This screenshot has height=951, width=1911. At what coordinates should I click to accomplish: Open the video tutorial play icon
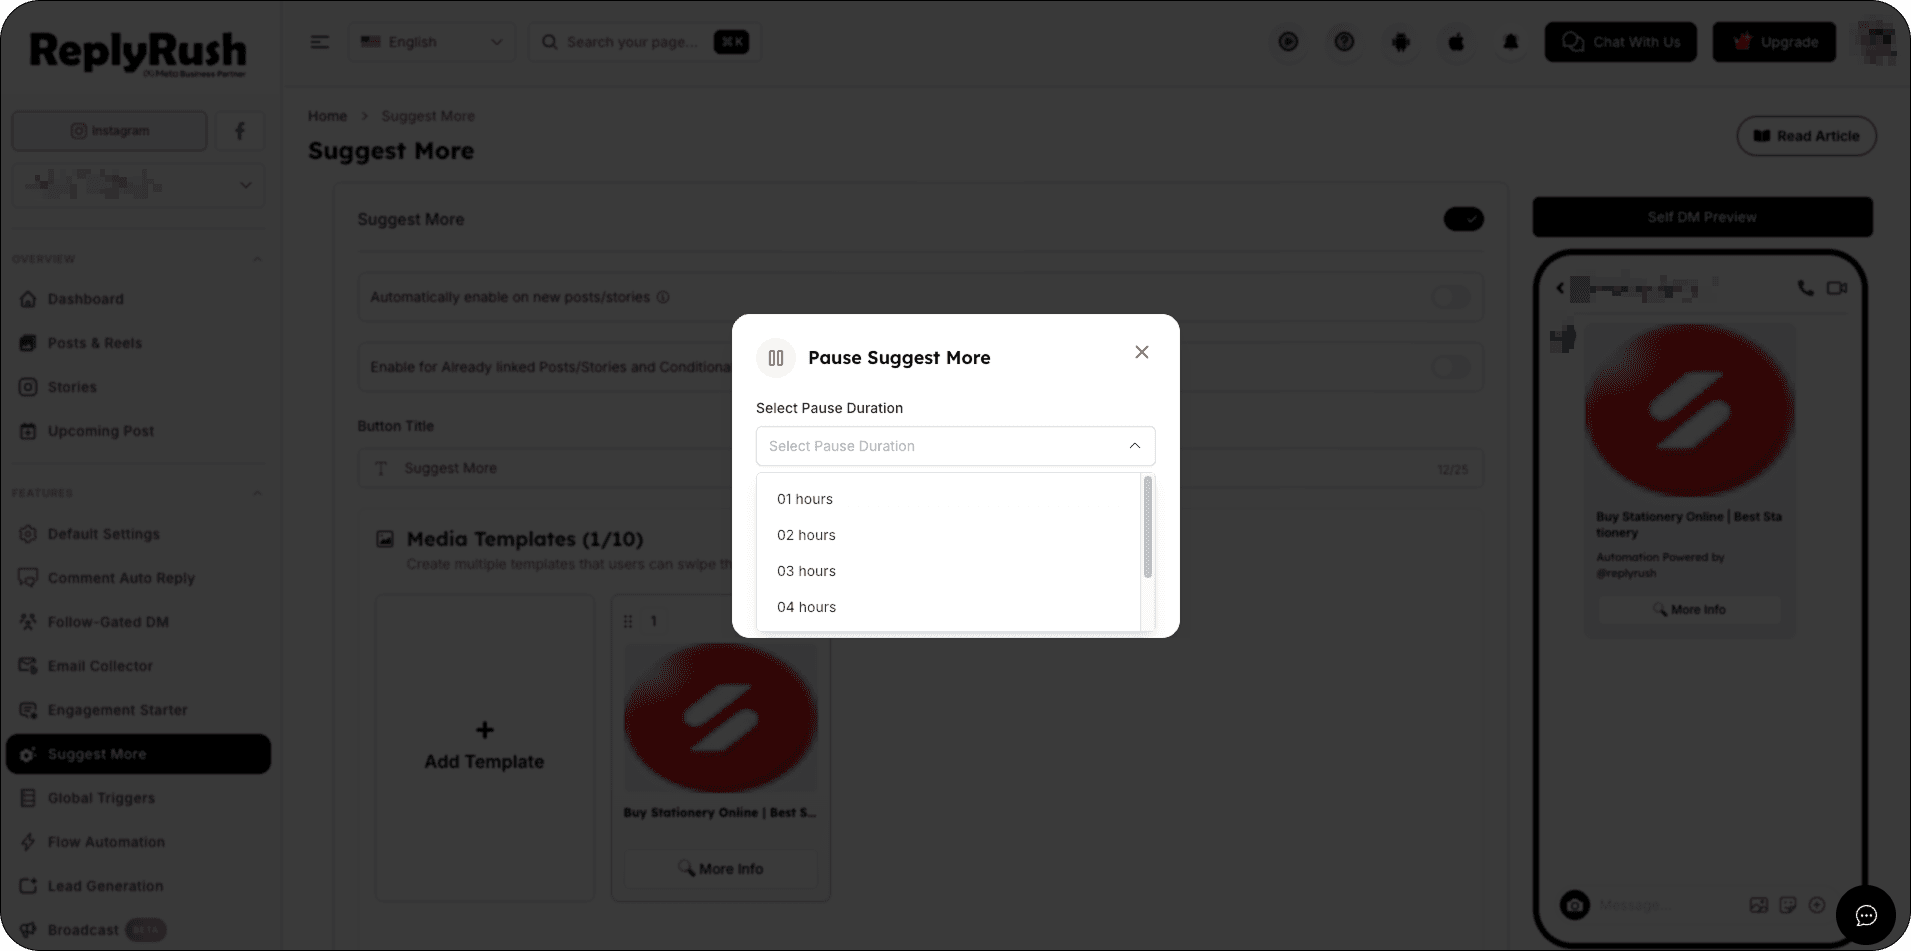[1288, 42]
